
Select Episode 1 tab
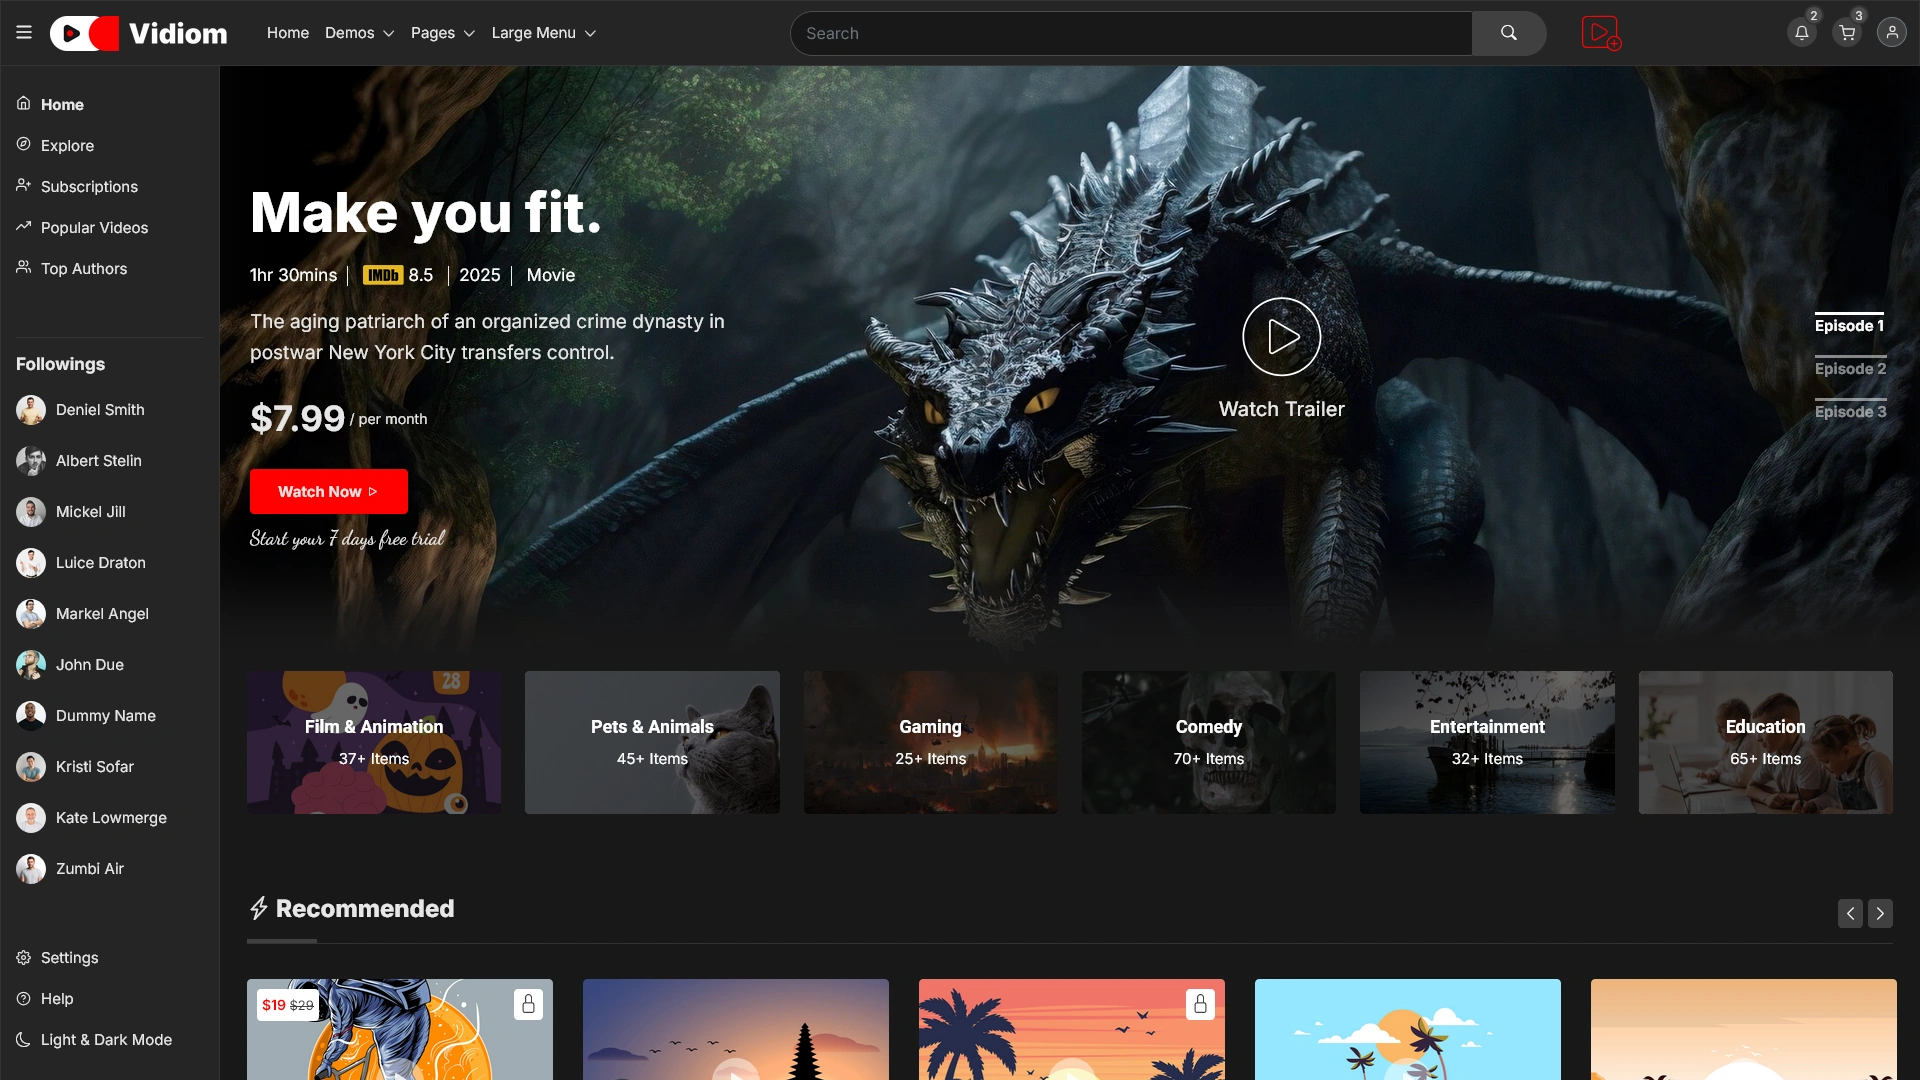(x=1849, y=325)
